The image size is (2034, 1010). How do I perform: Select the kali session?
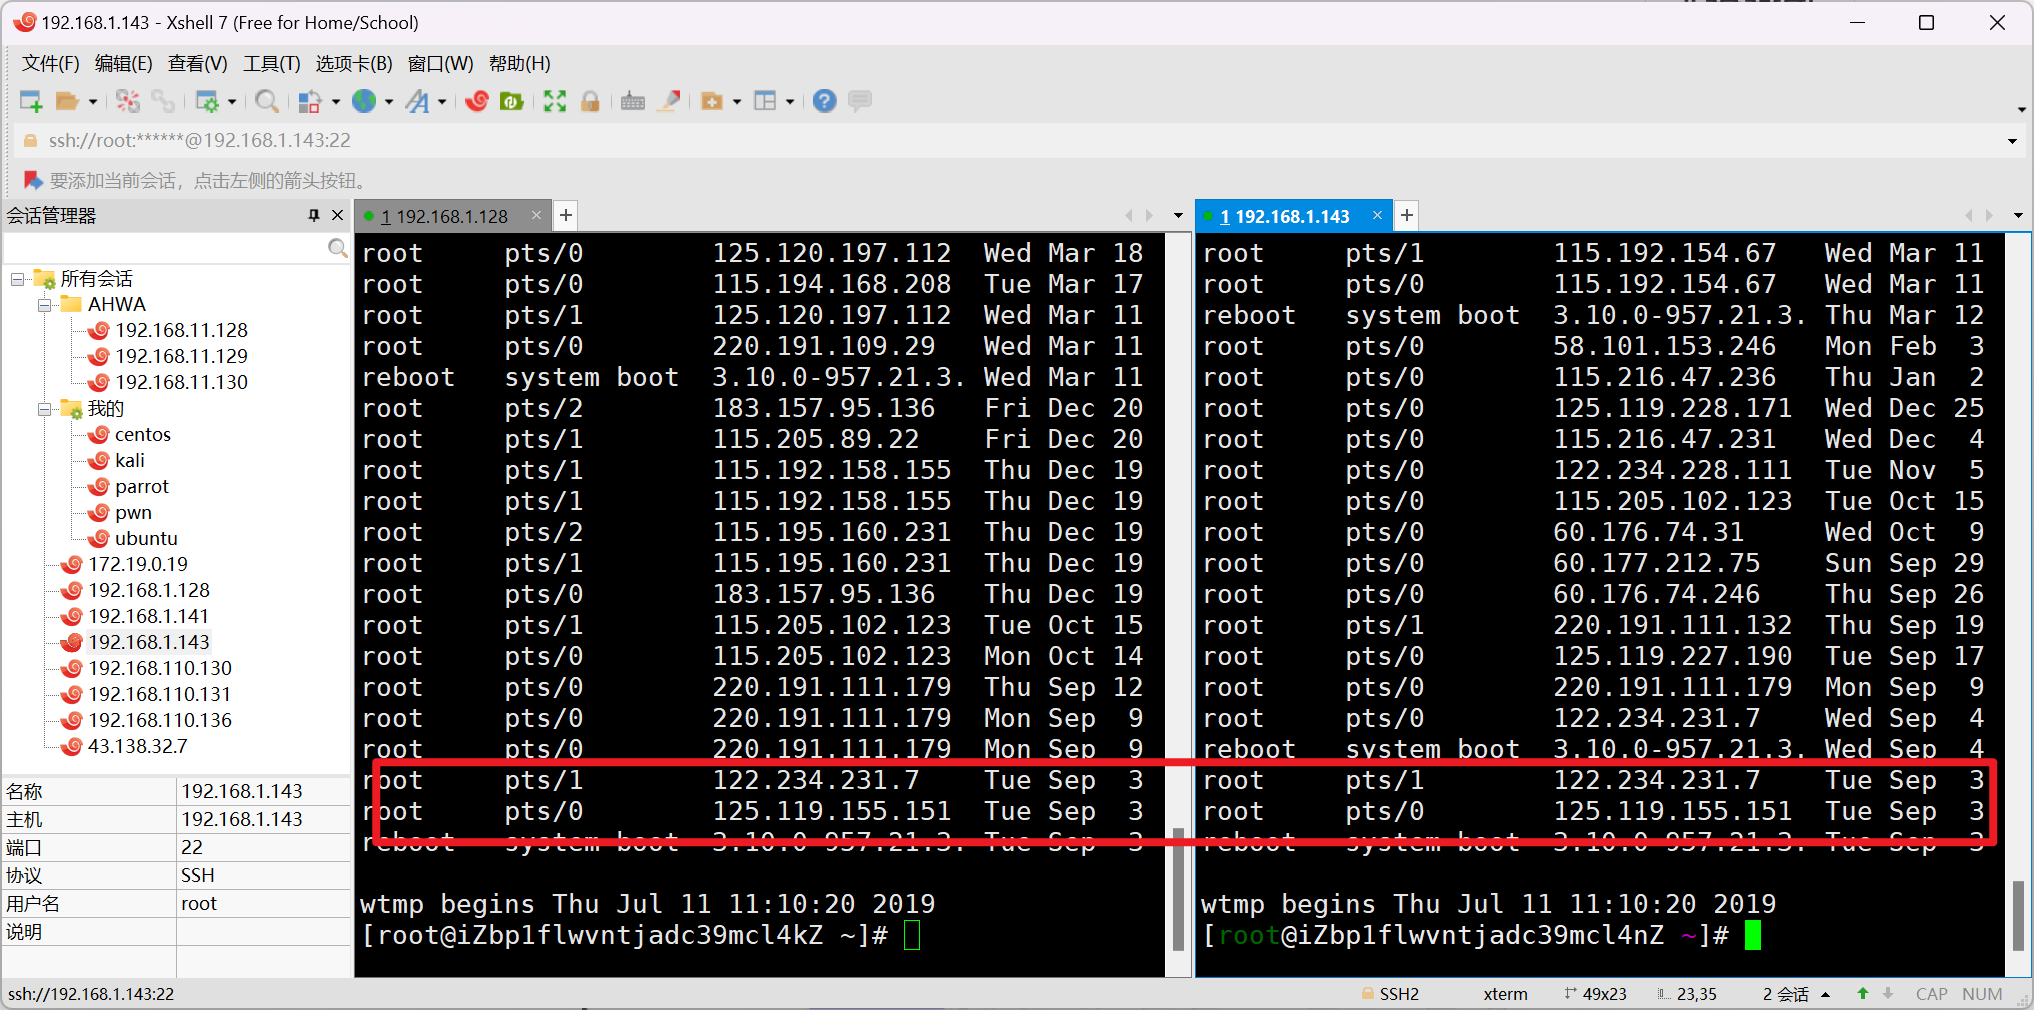[130, 461]
